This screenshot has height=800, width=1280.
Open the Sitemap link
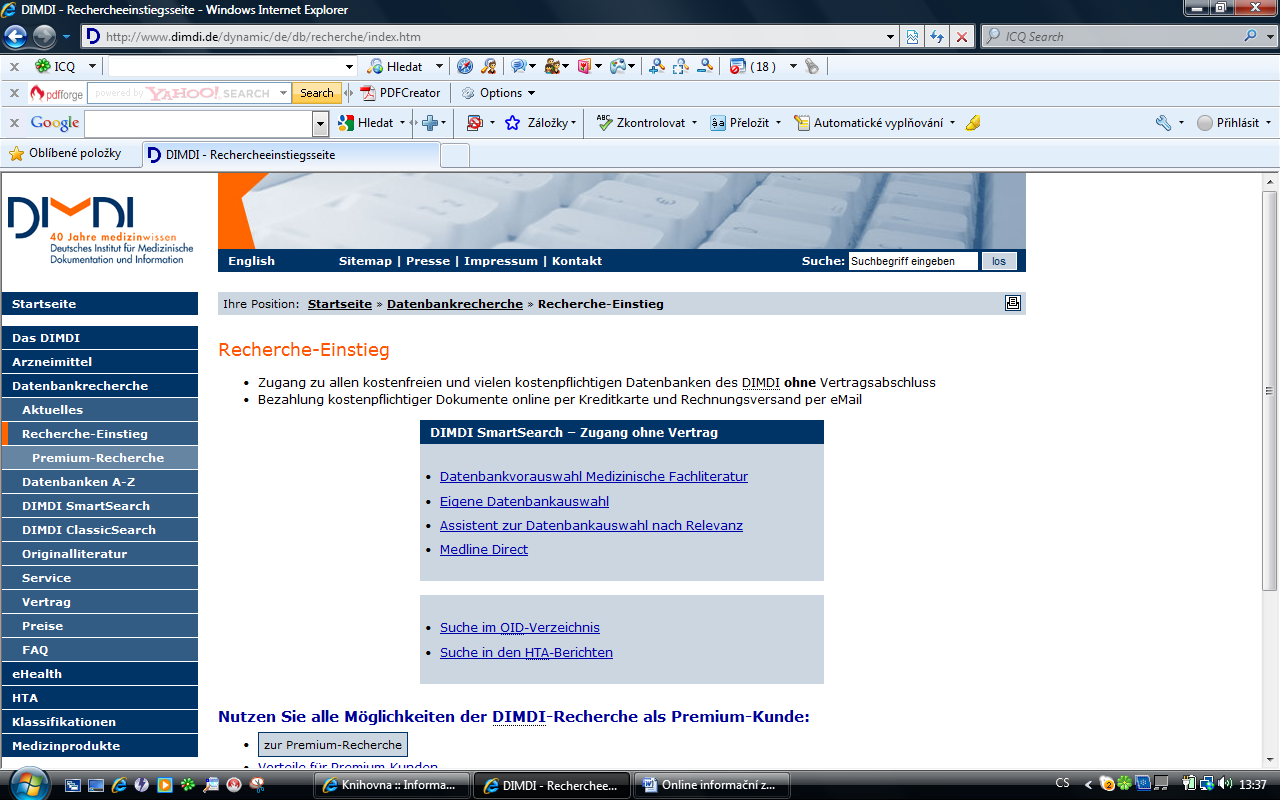click(365, 261)
